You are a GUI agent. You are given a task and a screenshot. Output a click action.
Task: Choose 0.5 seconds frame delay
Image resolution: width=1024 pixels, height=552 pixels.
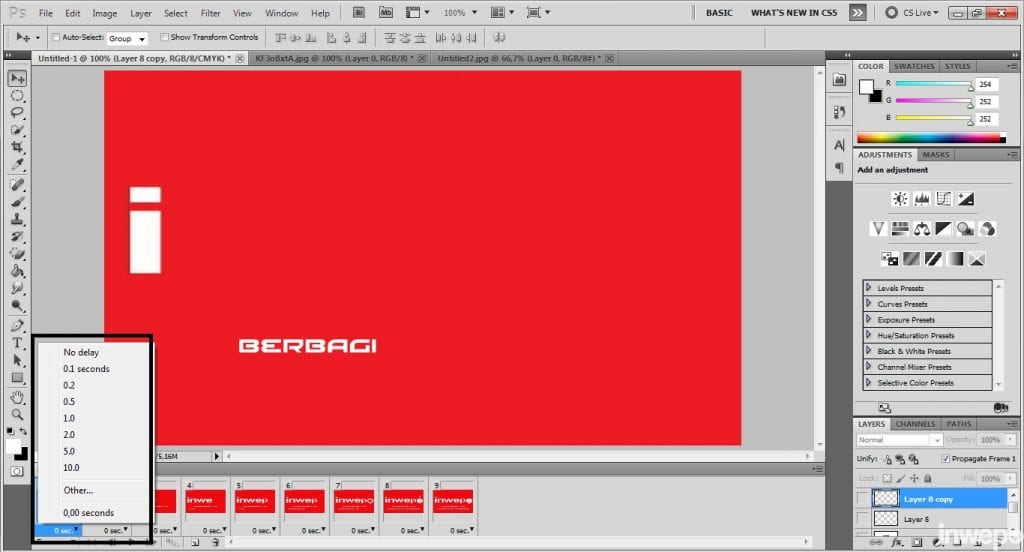click(69, 402)
